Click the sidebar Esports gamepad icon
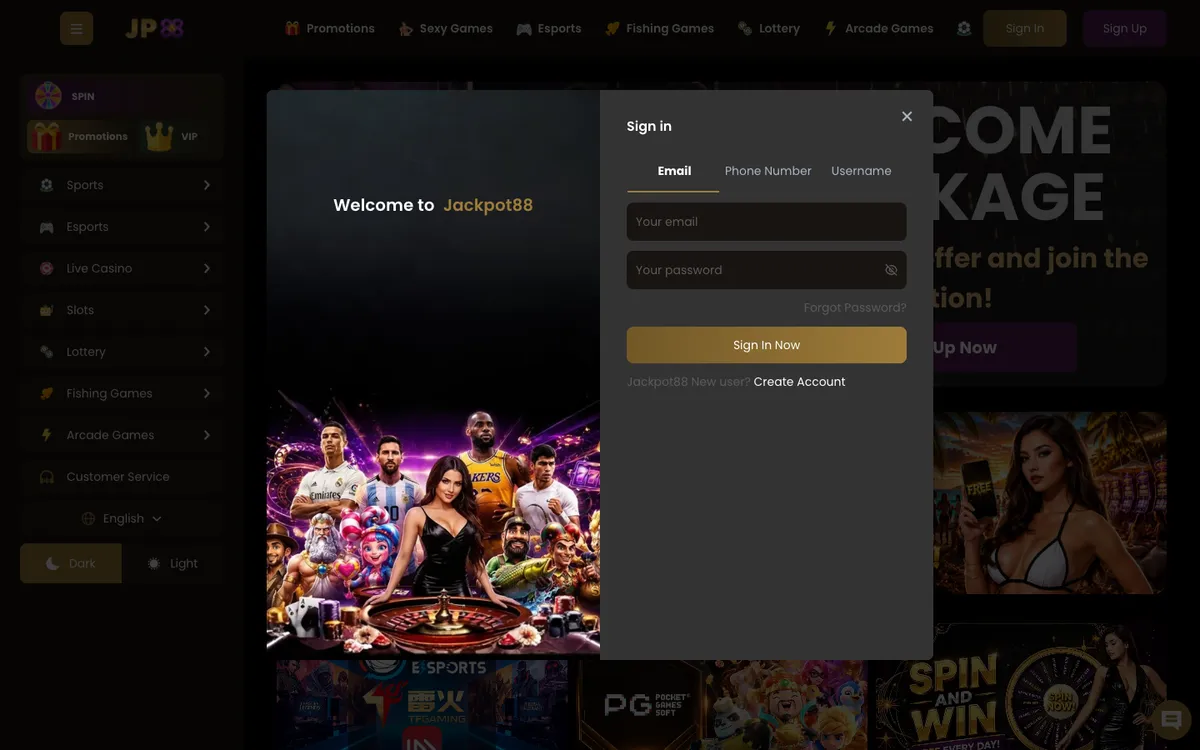 point(46,227)
